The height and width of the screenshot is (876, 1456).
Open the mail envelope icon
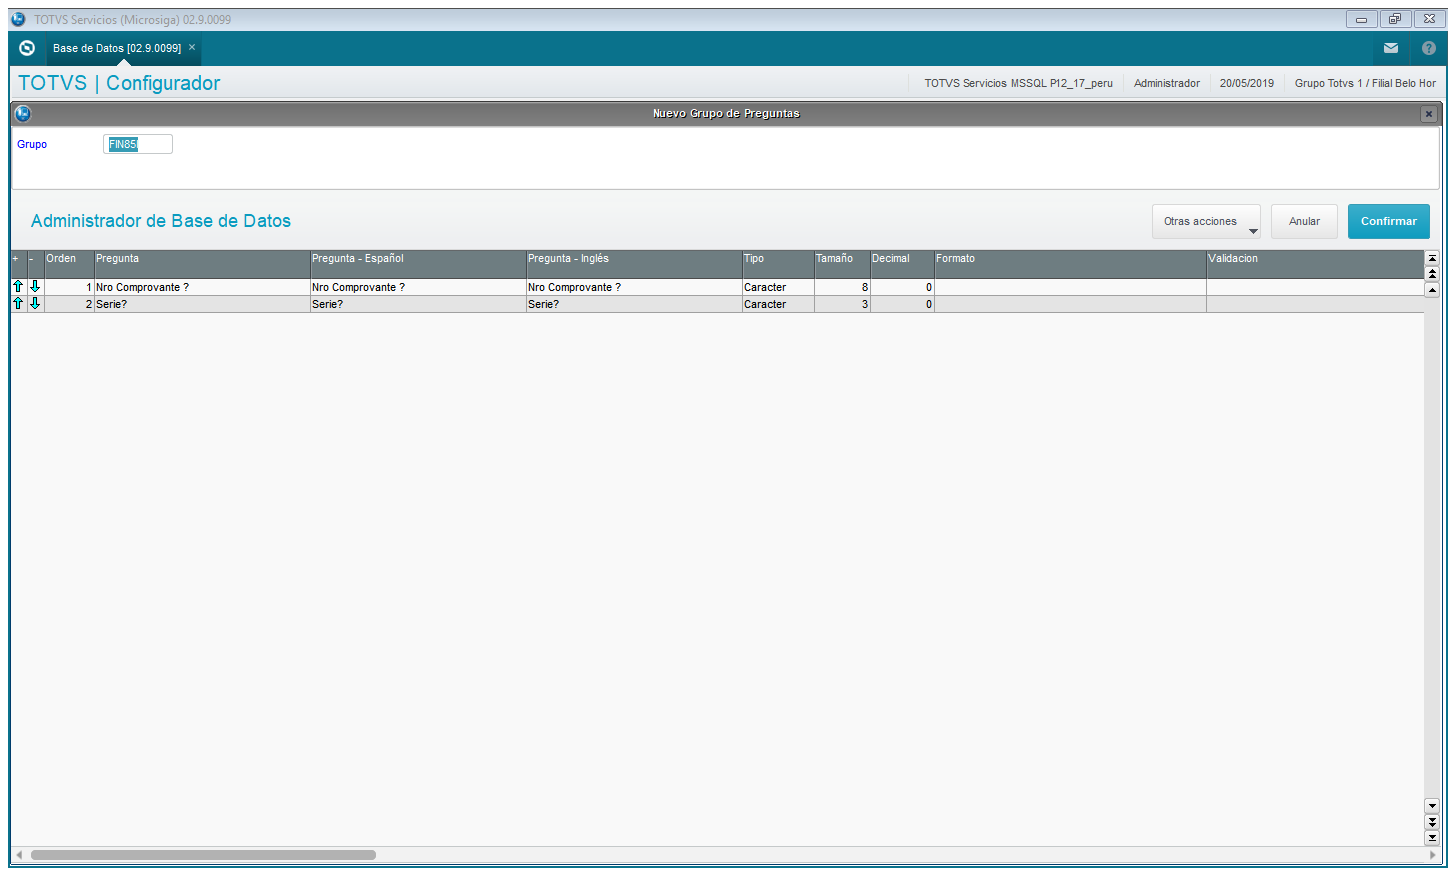click(1391, 48)
